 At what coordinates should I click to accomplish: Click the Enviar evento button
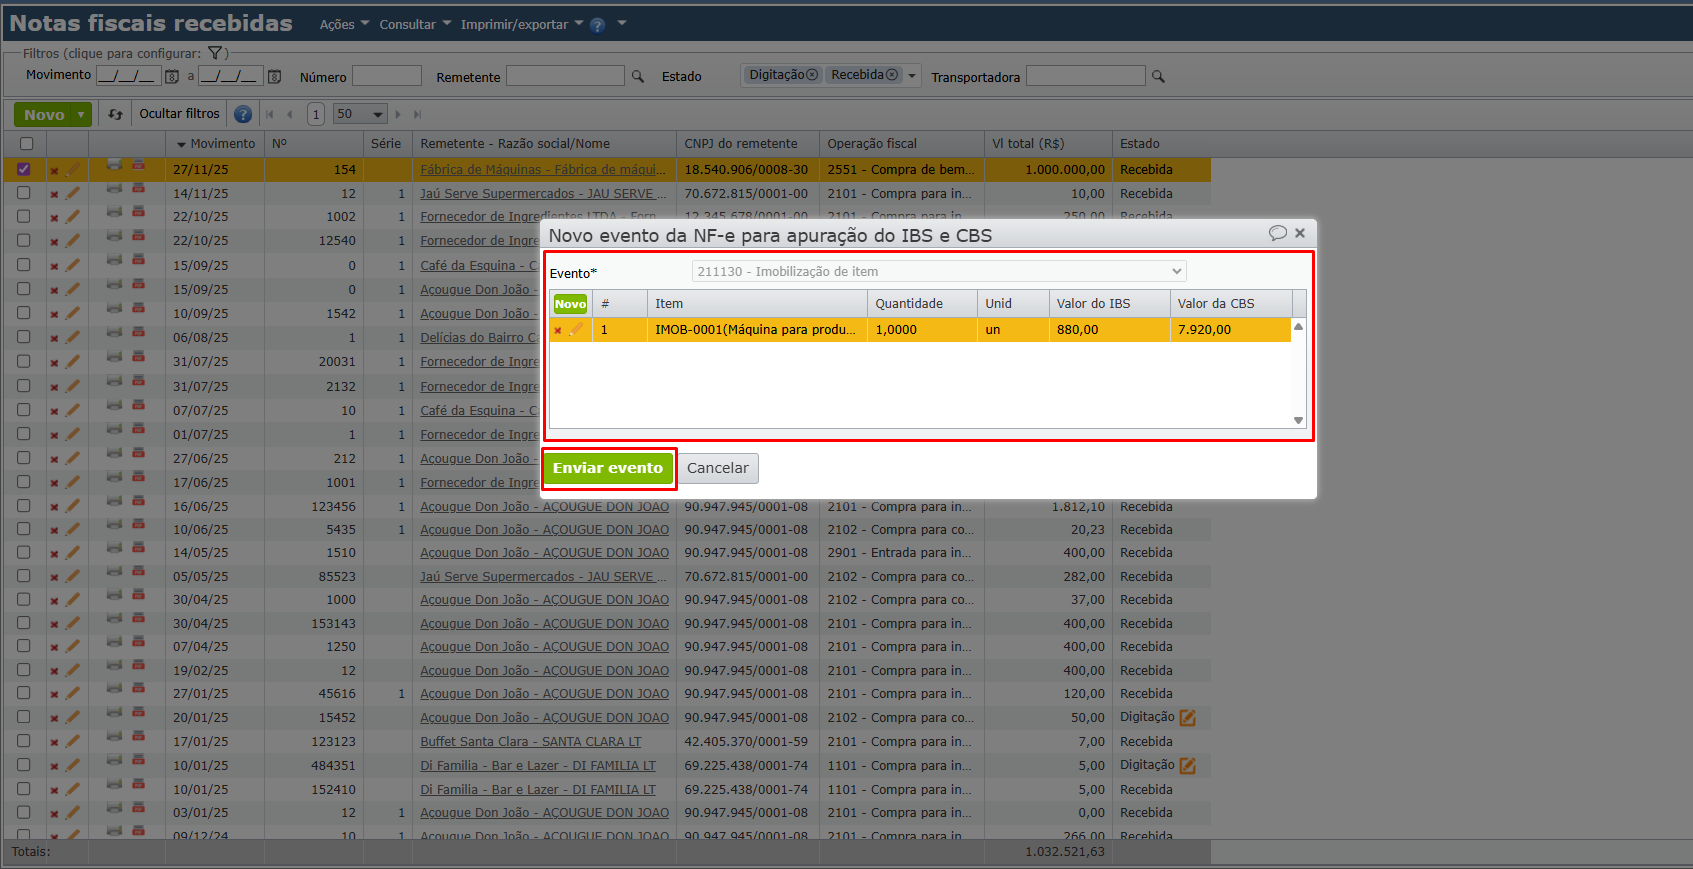pyautogui.click(x=608, y=468)
